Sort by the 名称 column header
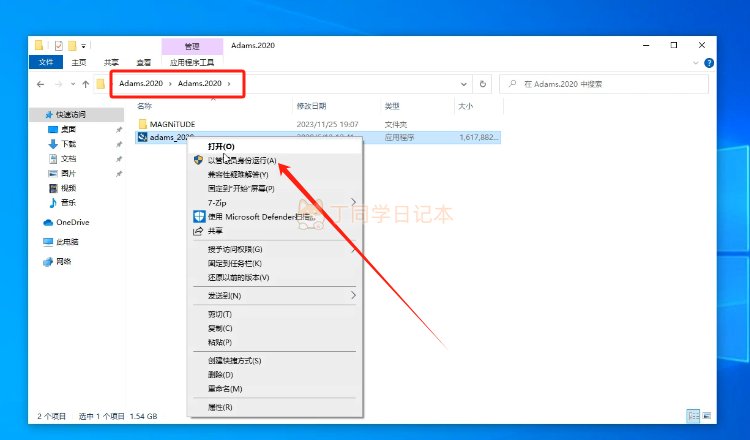750x440 pixels. pos(144,106)
